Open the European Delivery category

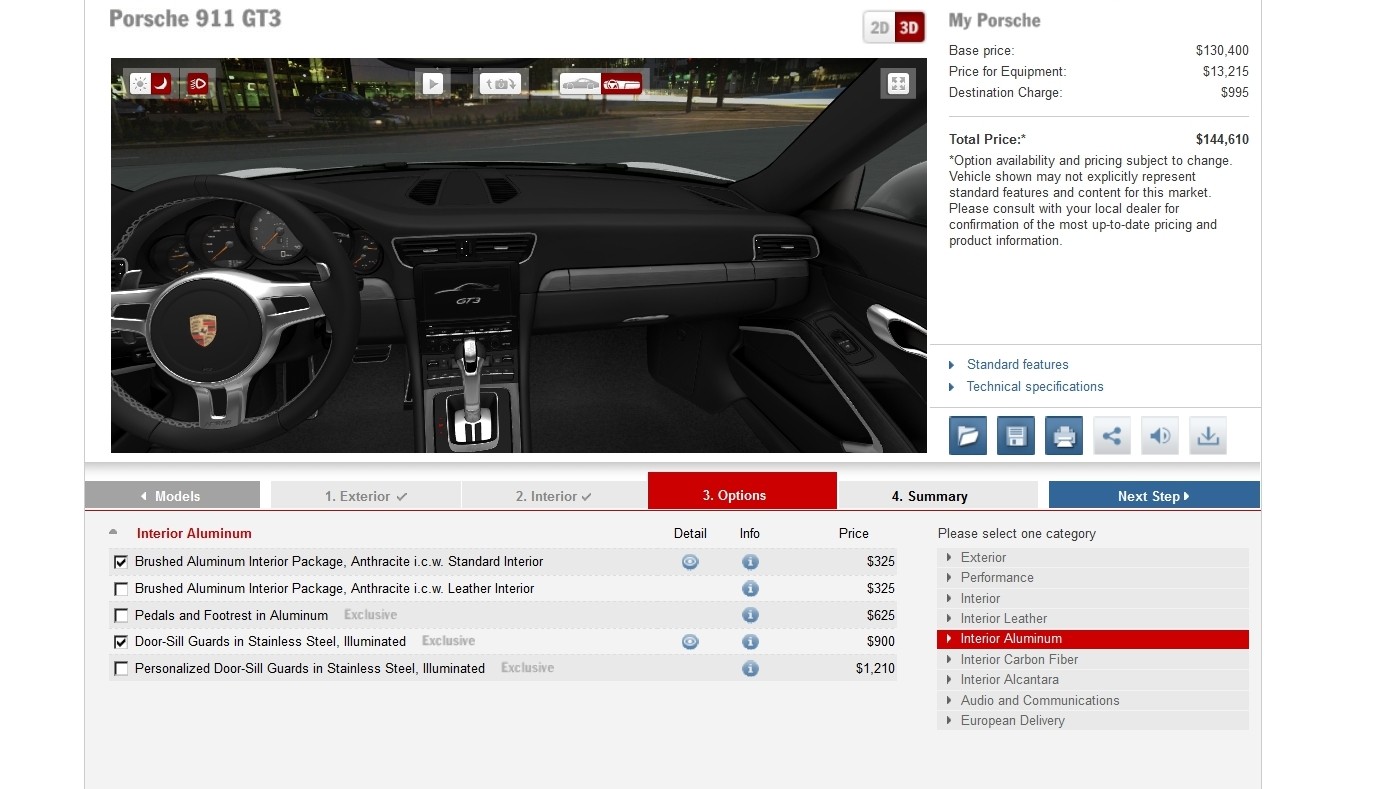(1093, 721)
